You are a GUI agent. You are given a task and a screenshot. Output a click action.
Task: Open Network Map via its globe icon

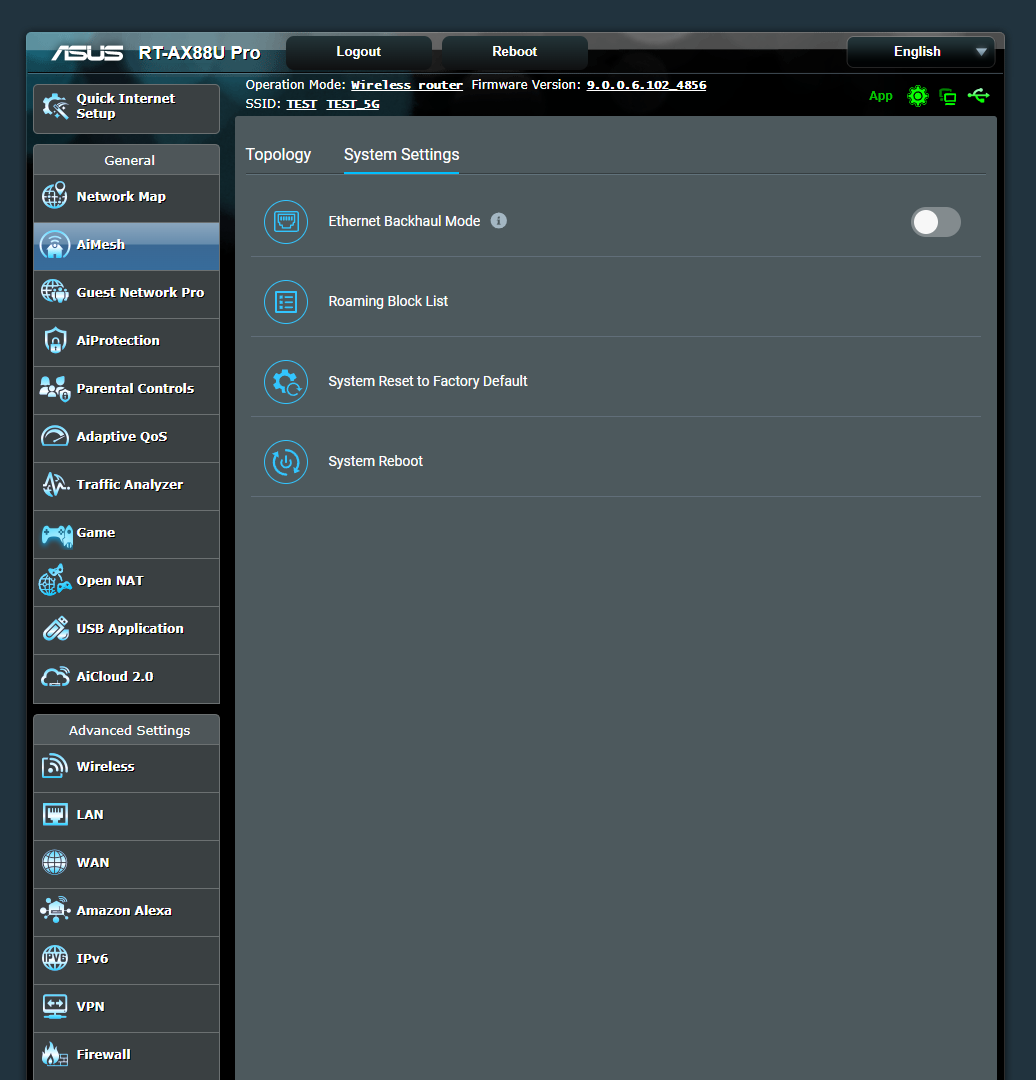54,196
